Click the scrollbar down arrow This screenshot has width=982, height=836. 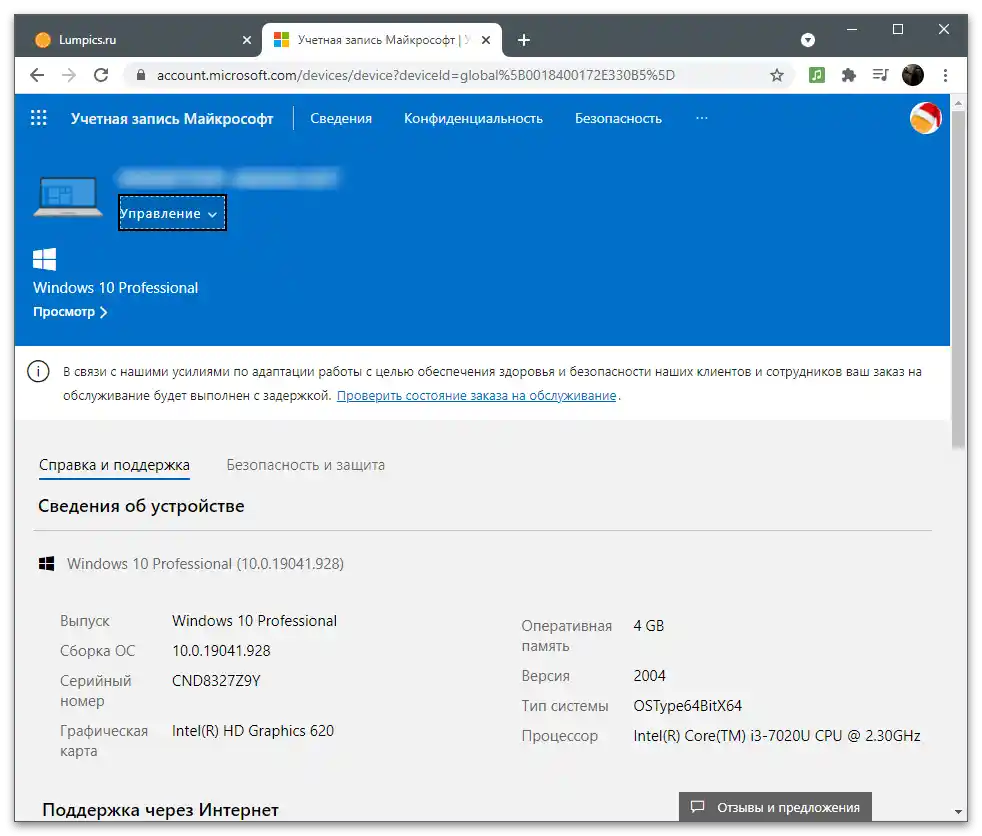tap(958, 812)
